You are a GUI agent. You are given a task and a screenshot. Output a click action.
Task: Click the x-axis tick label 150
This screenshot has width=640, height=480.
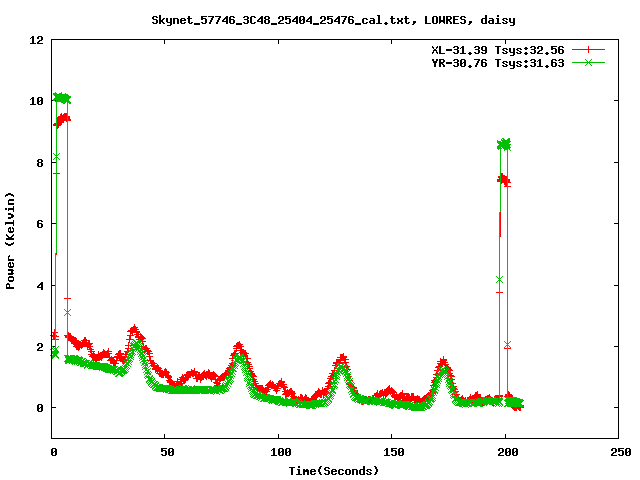coord(394,452)
